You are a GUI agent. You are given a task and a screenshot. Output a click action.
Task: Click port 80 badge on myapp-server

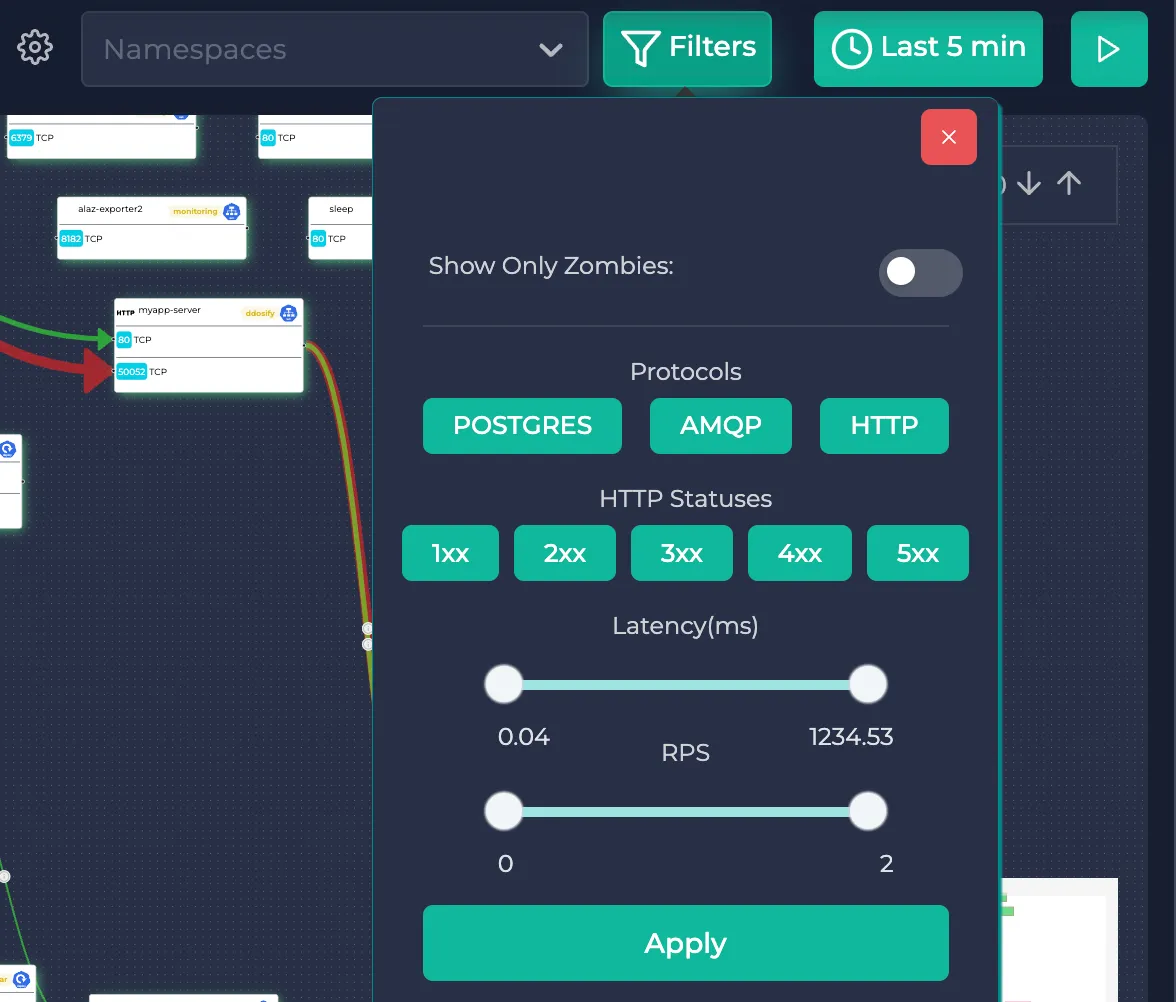[124, 340]
